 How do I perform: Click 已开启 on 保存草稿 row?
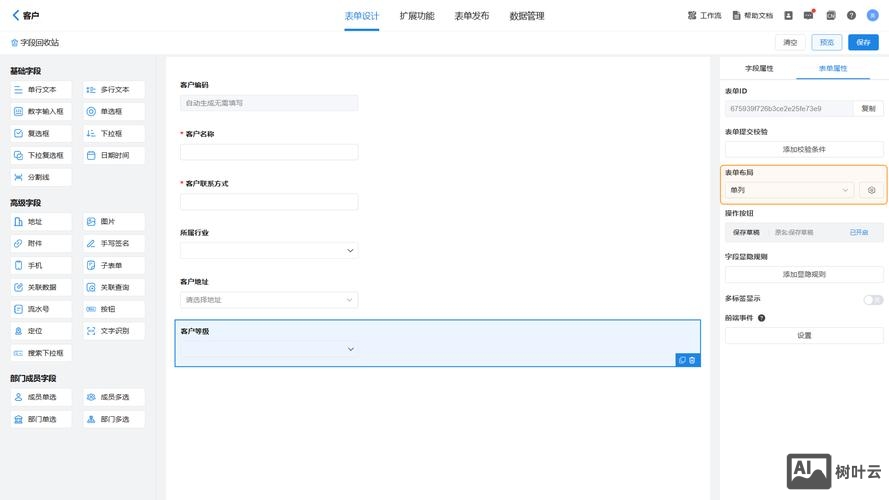[x=858, y=232]
